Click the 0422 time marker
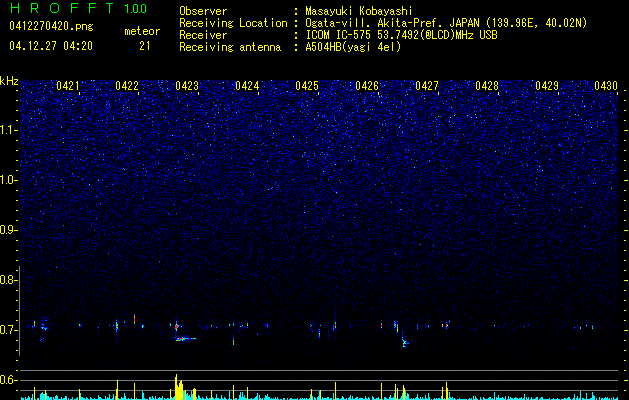 click(x=127, y=86)
